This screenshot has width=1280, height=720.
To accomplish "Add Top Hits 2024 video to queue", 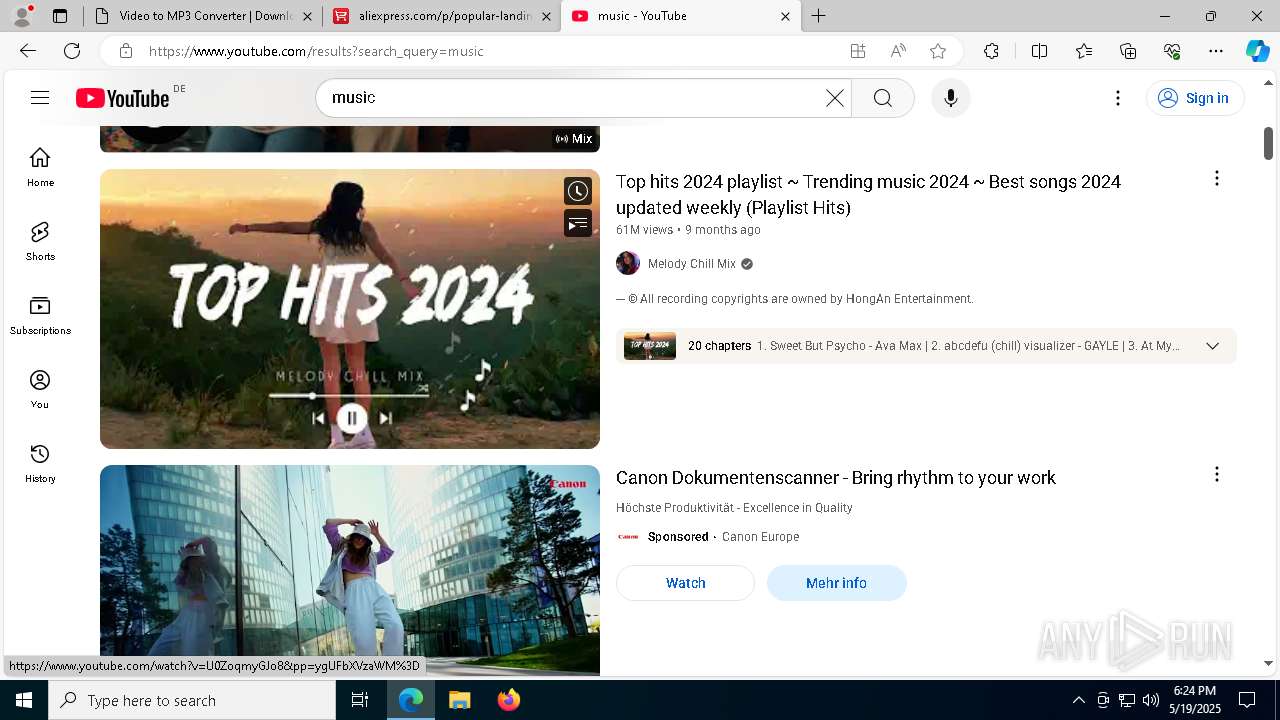I will click(x=578, y=224).
